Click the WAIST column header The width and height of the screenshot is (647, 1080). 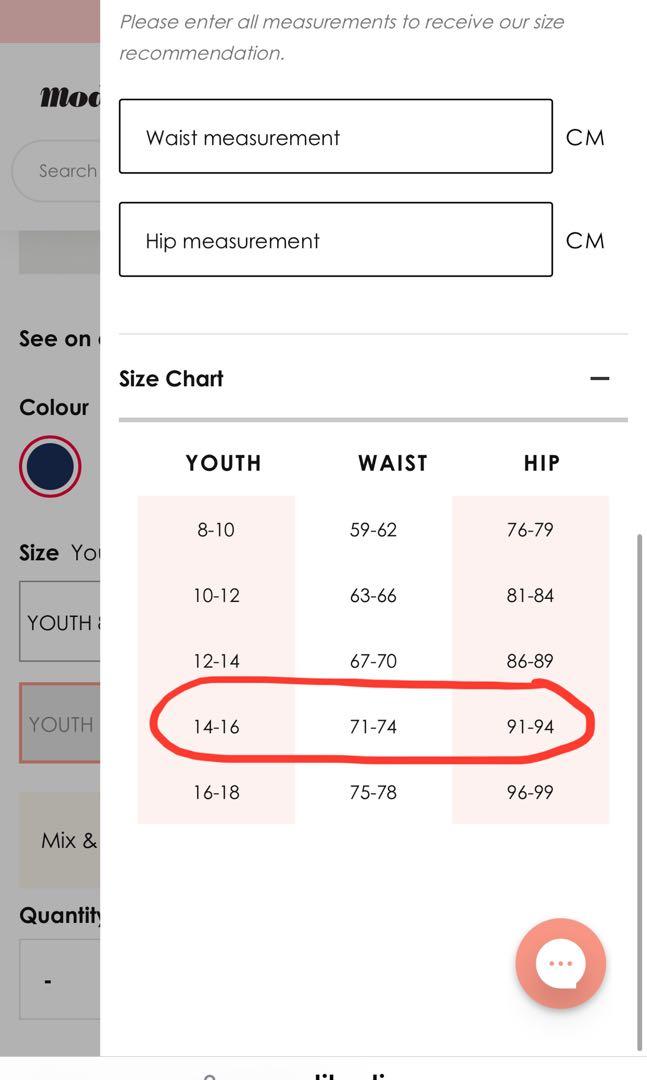(x=392, y=463)
